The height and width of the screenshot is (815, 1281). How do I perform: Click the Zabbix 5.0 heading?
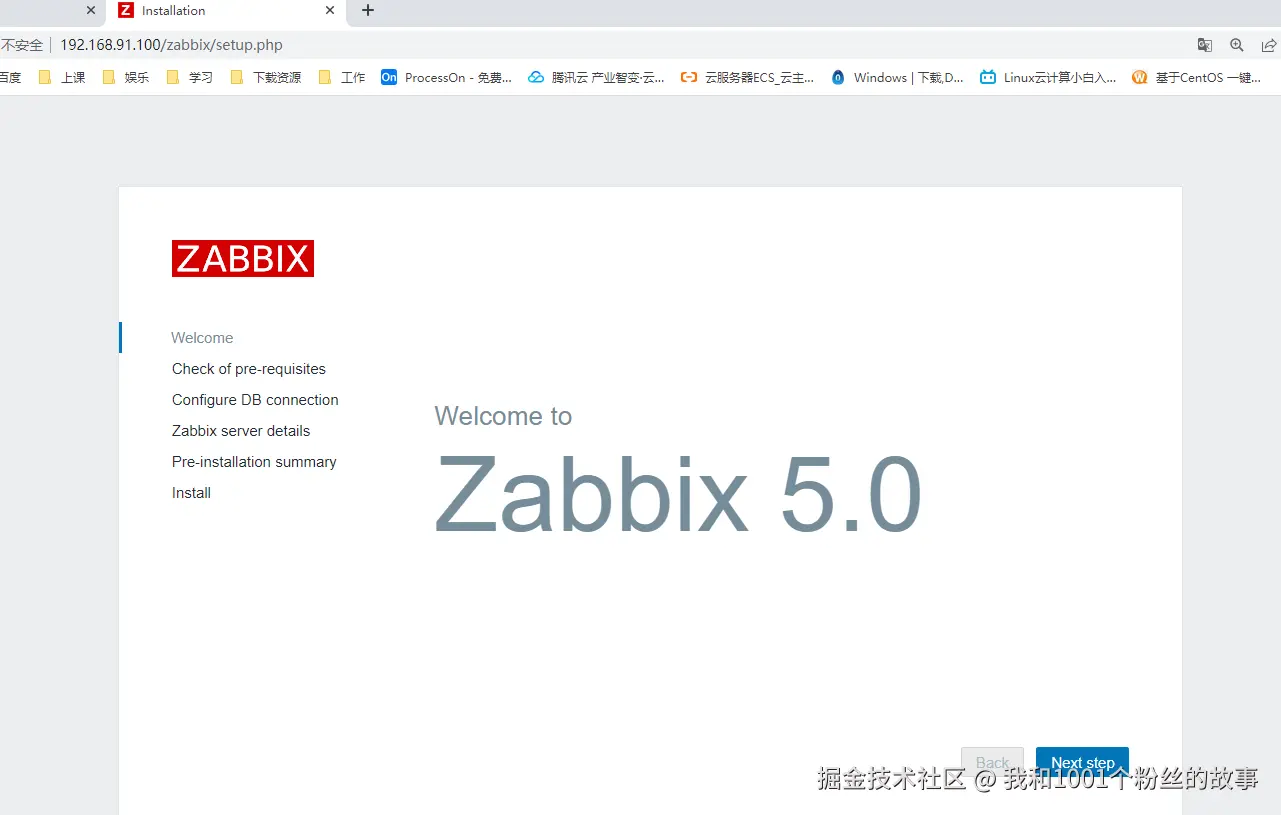(x=678, y=494)
